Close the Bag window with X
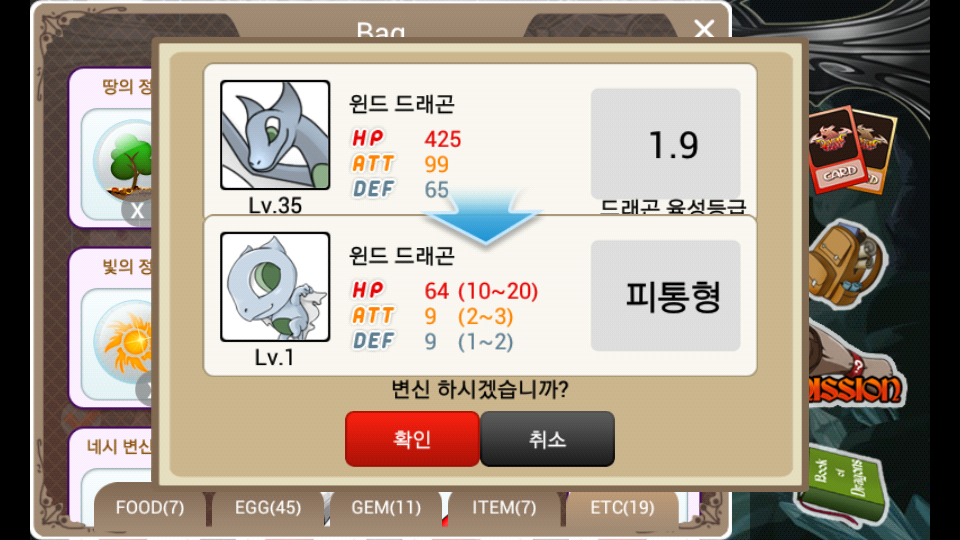960x540 pixels. point(704,28)
